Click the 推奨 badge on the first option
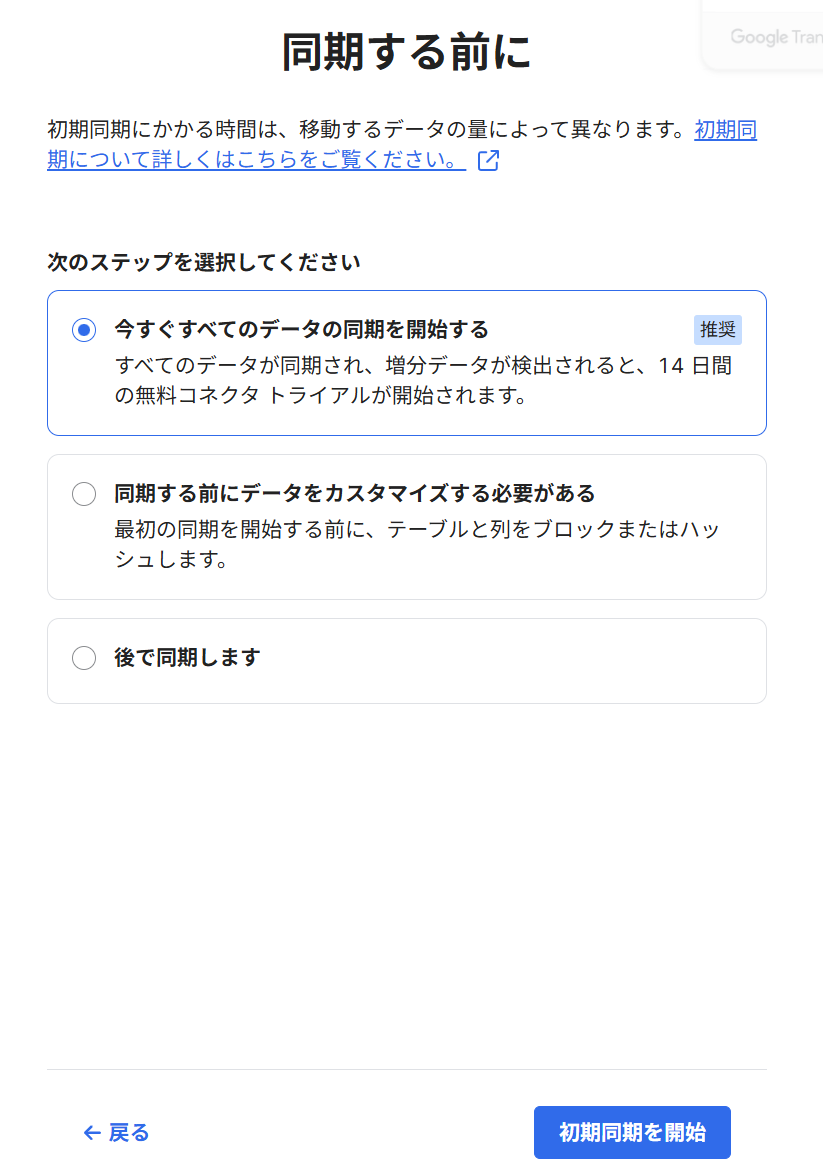Viewport: 823px width, 1174px height. tap(717, 329)
